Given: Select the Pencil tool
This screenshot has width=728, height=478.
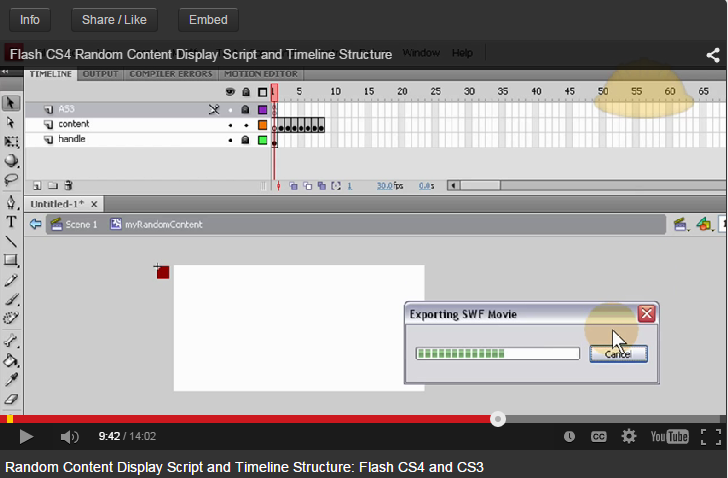Looking at the screenshot, I should tap(11, 280).
